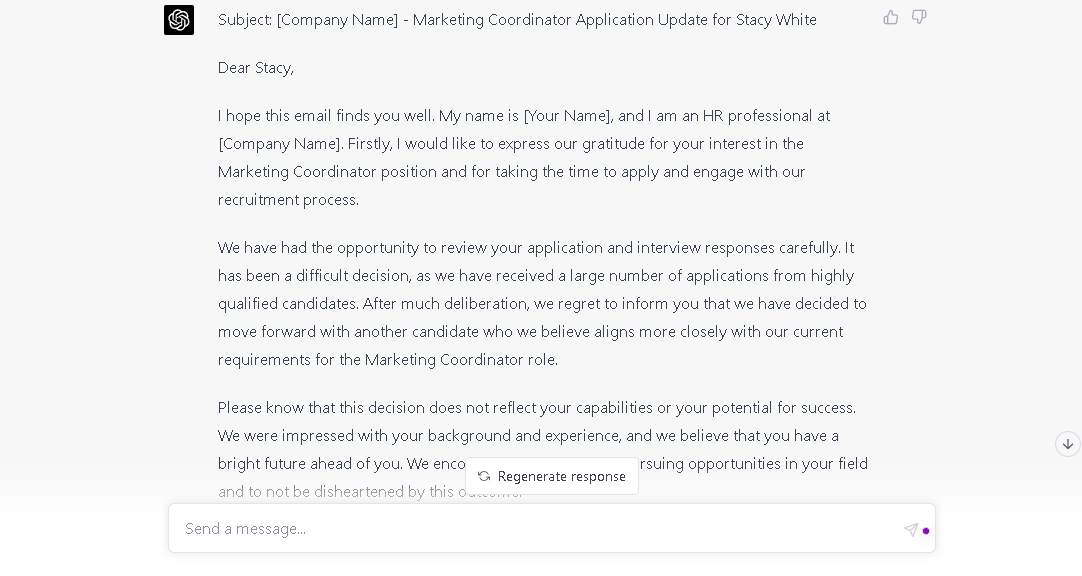This screenshot has width=1082, height=576.
Task: Click the phrase 'Marketing Coordinator role.'
Action: (x=461, y=360)
